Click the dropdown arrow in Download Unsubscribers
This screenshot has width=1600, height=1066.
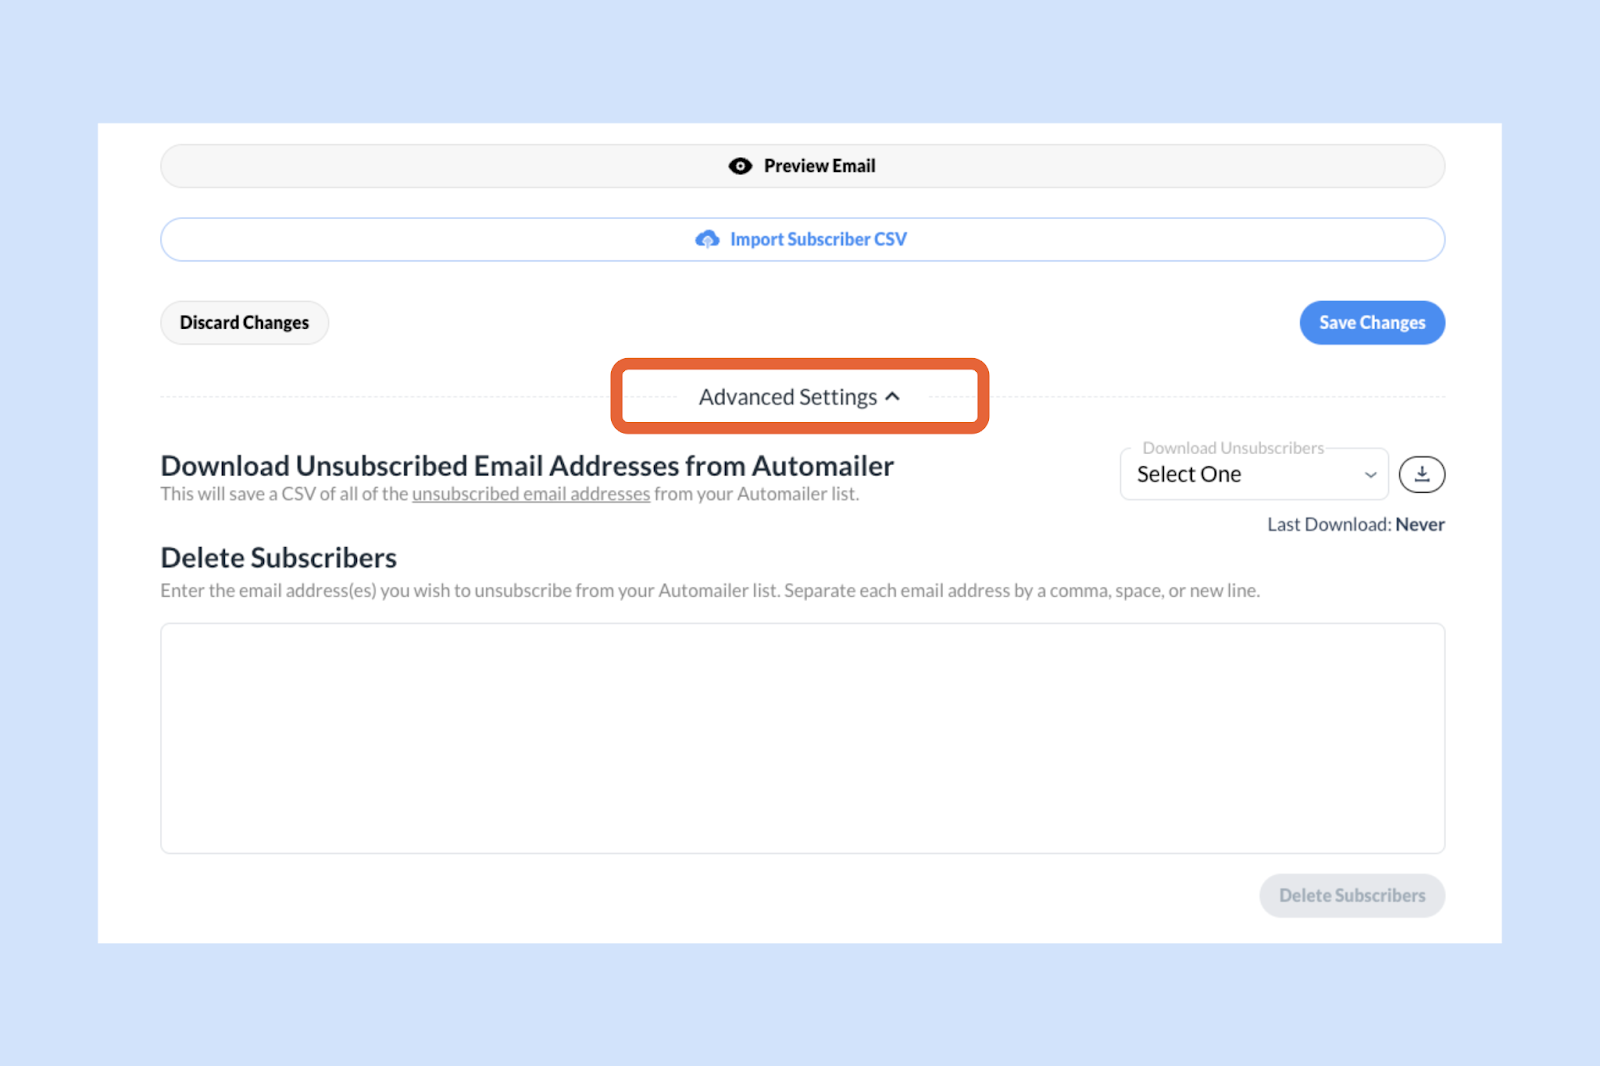click(x=1370, y=475)
